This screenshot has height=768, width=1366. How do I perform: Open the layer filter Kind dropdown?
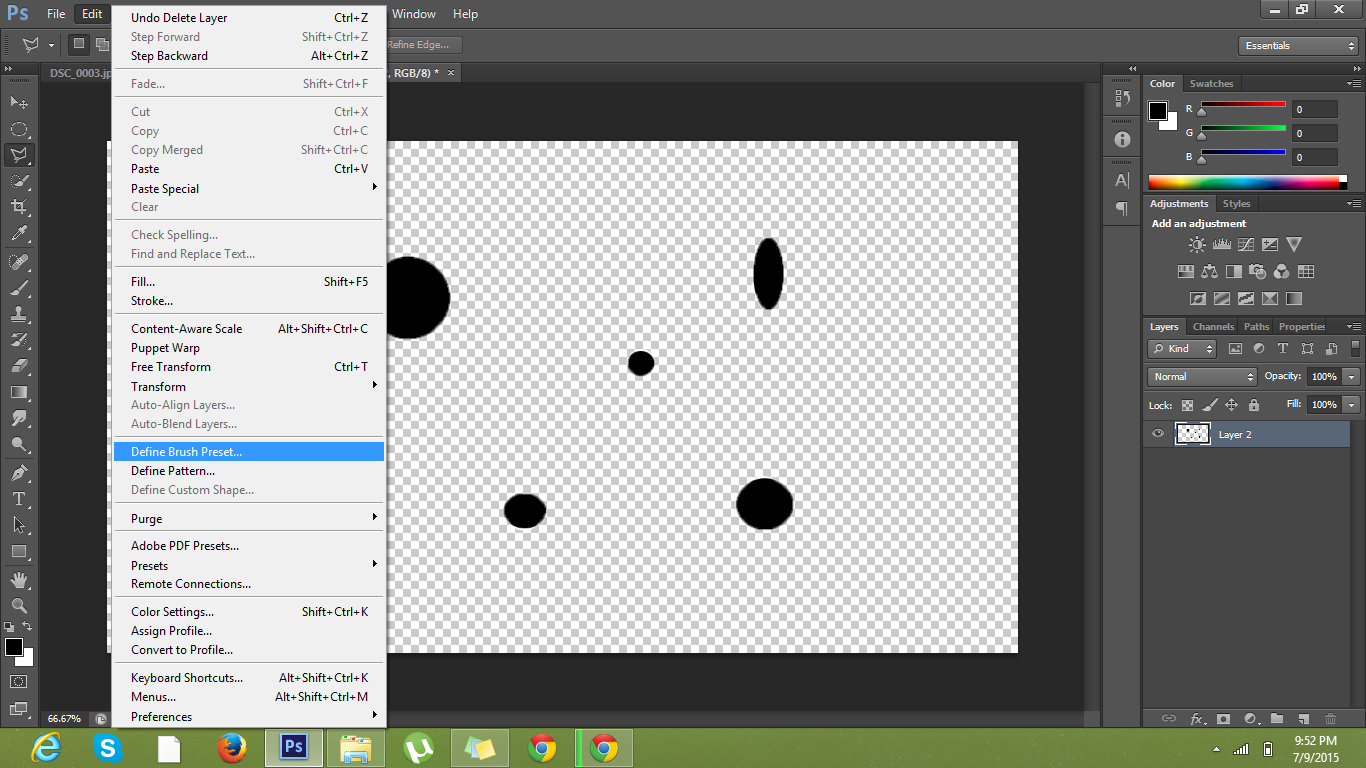point(1182,349)
